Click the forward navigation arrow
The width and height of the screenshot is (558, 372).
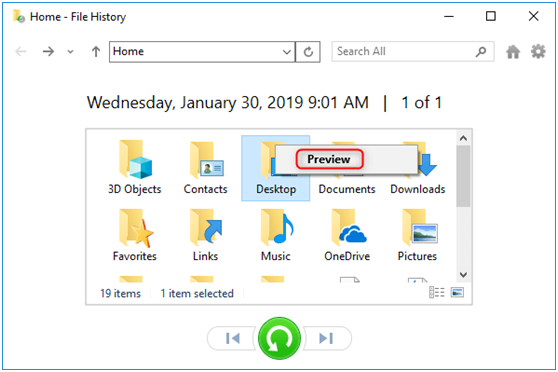click(x=48, y=52)
